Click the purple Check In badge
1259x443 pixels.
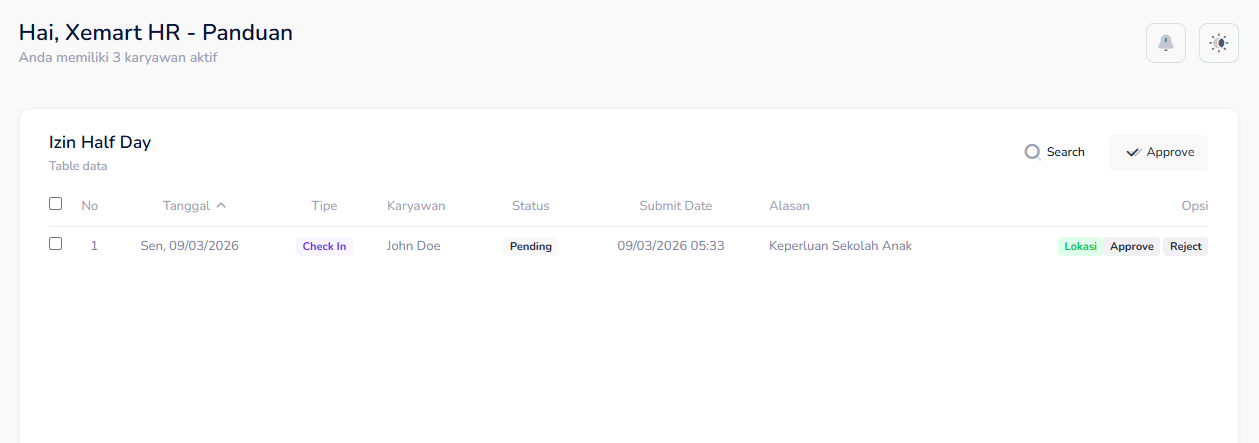coord(324,247)
